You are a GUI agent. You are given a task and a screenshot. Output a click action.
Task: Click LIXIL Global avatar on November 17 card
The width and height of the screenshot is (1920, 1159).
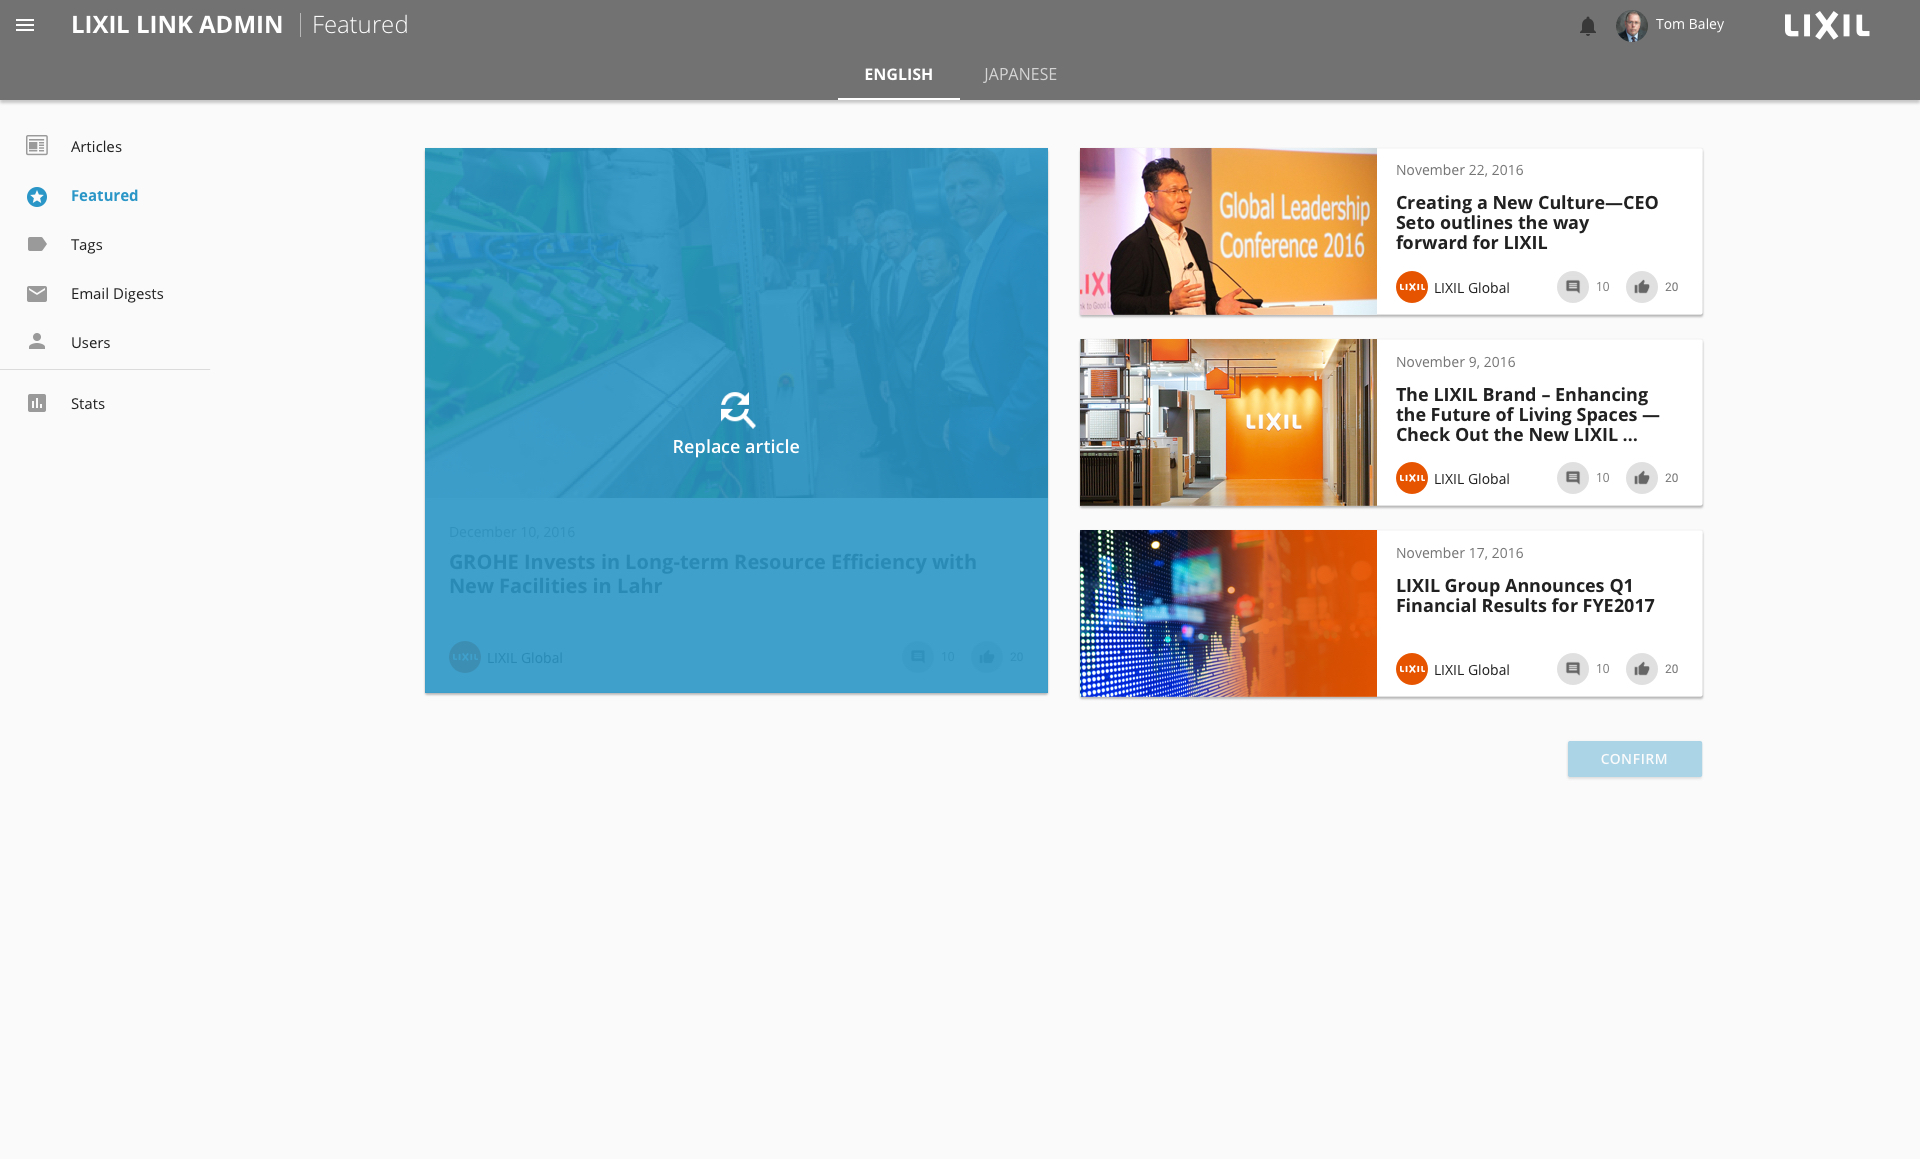tap(1412, 669)
